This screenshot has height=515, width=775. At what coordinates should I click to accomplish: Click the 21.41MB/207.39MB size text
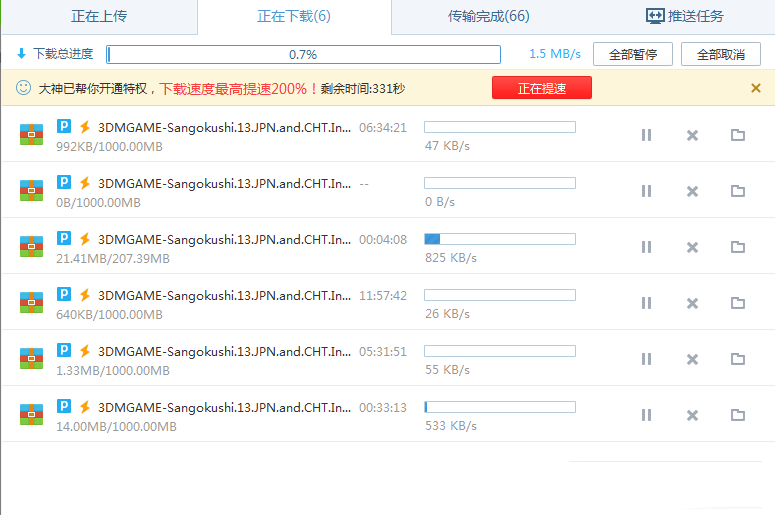click(x=113, y=258)
